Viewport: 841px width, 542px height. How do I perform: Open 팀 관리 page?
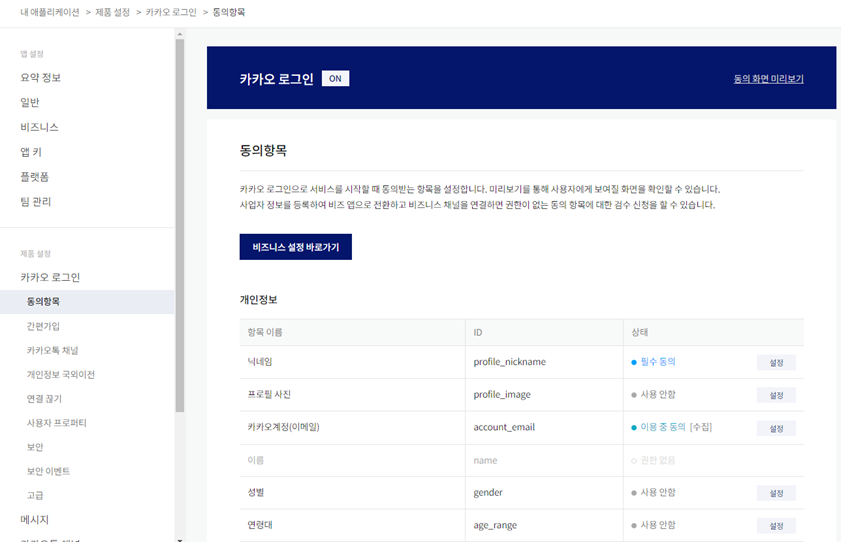click(35, 202)
